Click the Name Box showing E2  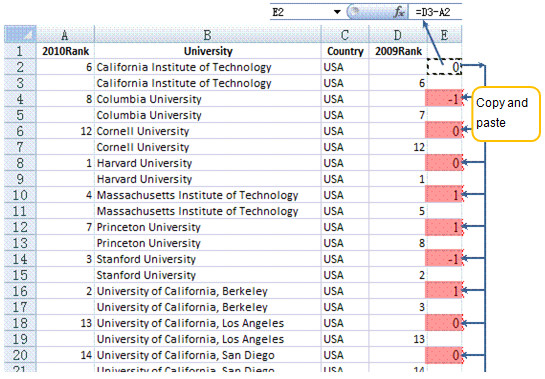coord(301,12)
